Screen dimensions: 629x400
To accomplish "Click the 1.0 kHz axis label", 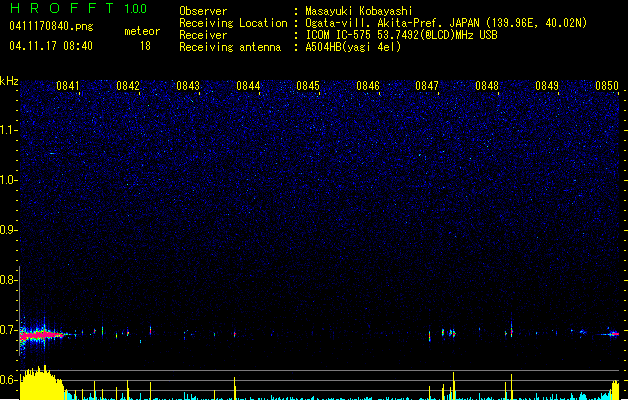I will 8,180.
